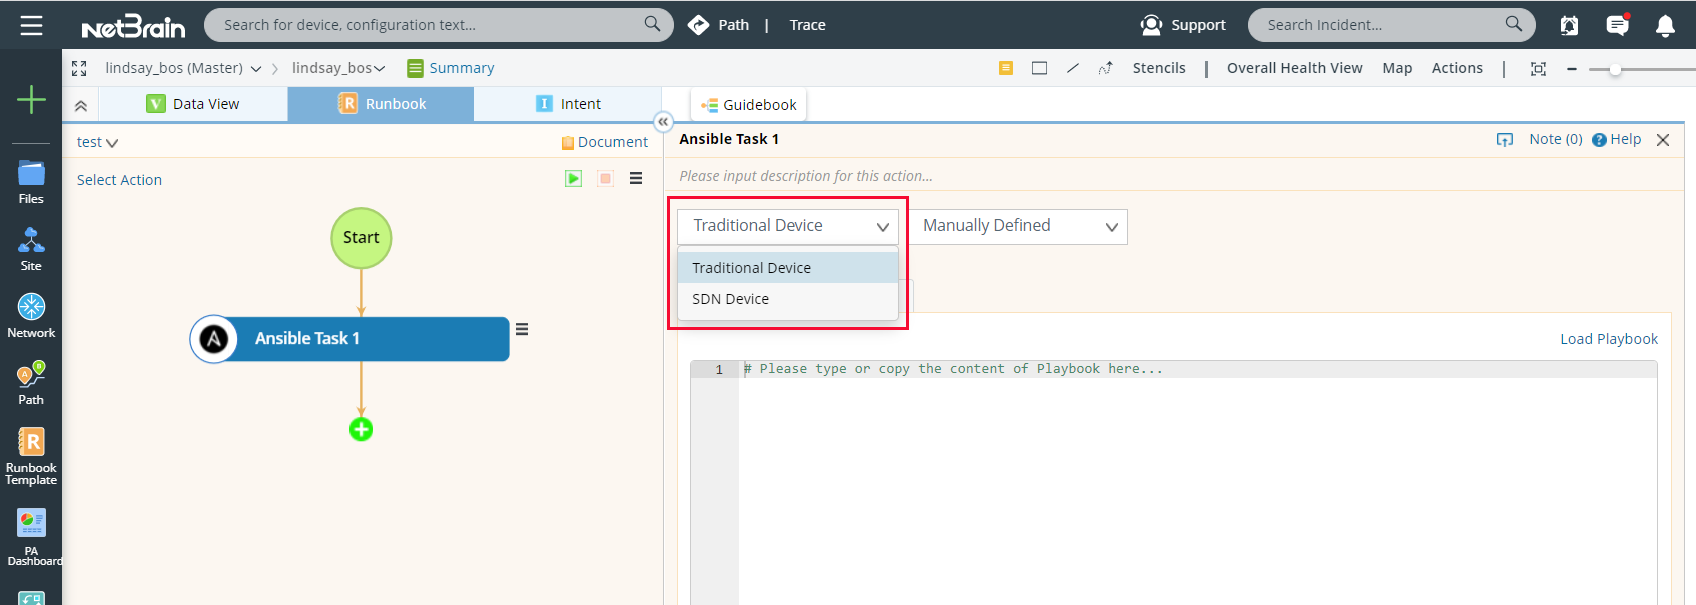The height and width of the screenshot is (605, 1696).
Task: Adjust the zoom slider handle
Action: [x=1615, y=69]
